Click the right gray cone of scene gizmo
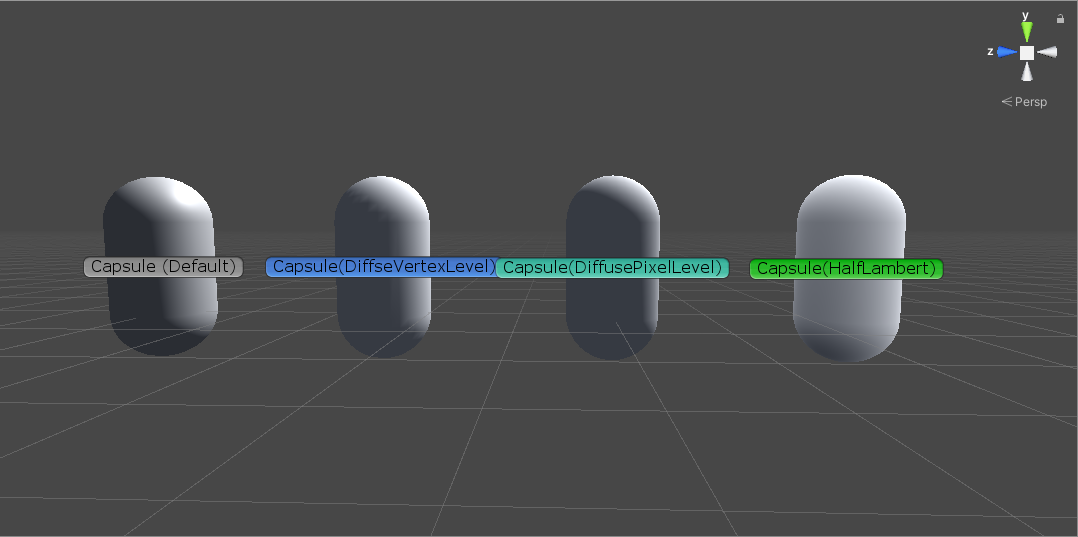Viewport: 1078px width, 537px height. tap(1046, 52)
